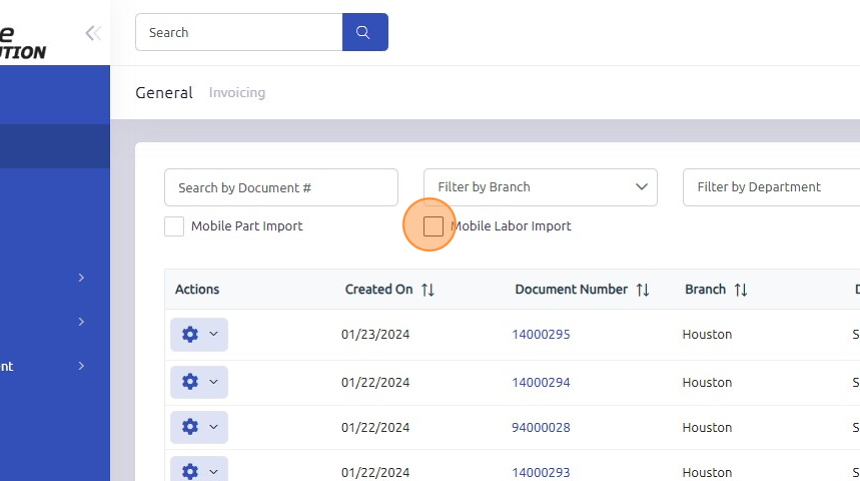Open document number 14000293 link

pyautogui.click(x=541, y=472)
